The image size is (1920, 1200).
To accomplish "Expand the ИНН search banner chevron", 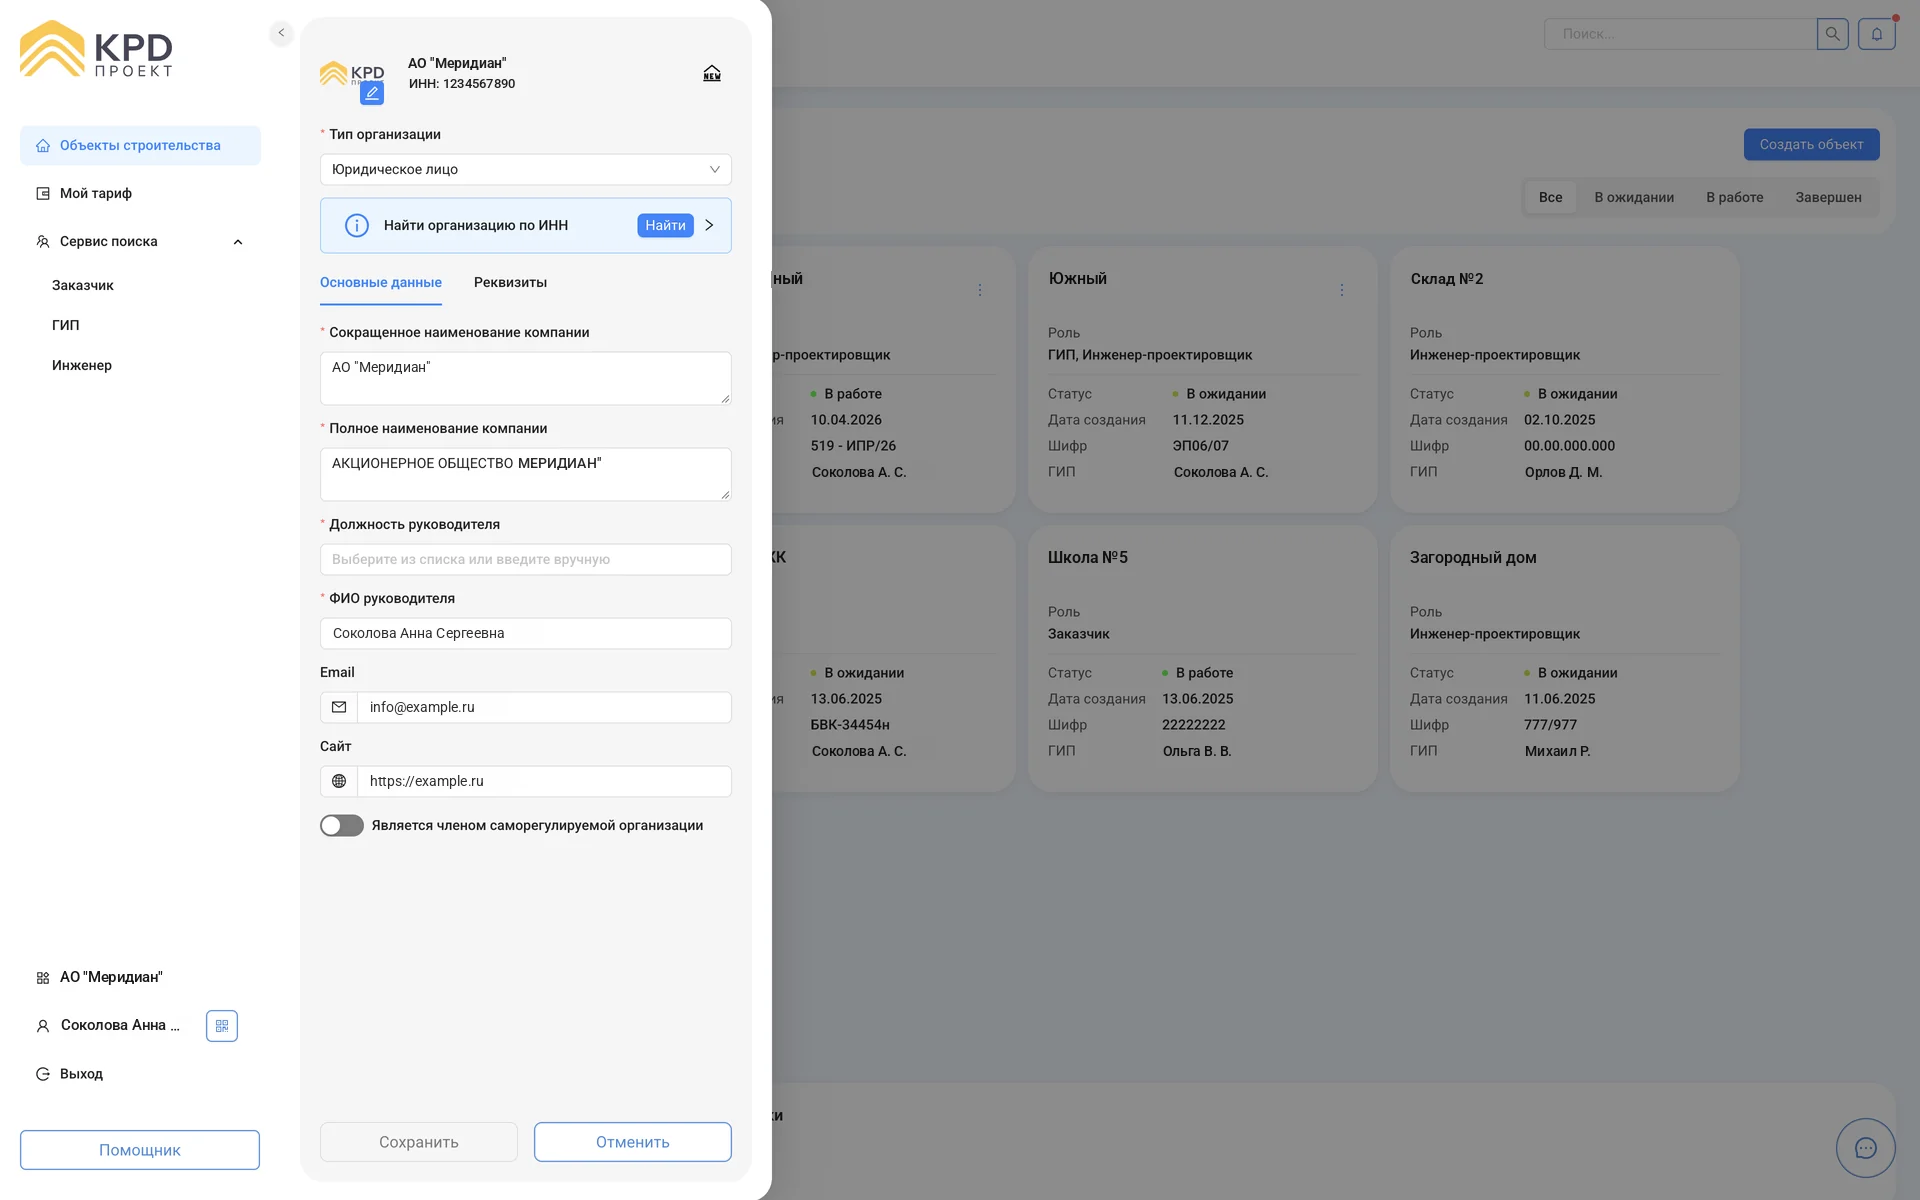I will (709, 225).
